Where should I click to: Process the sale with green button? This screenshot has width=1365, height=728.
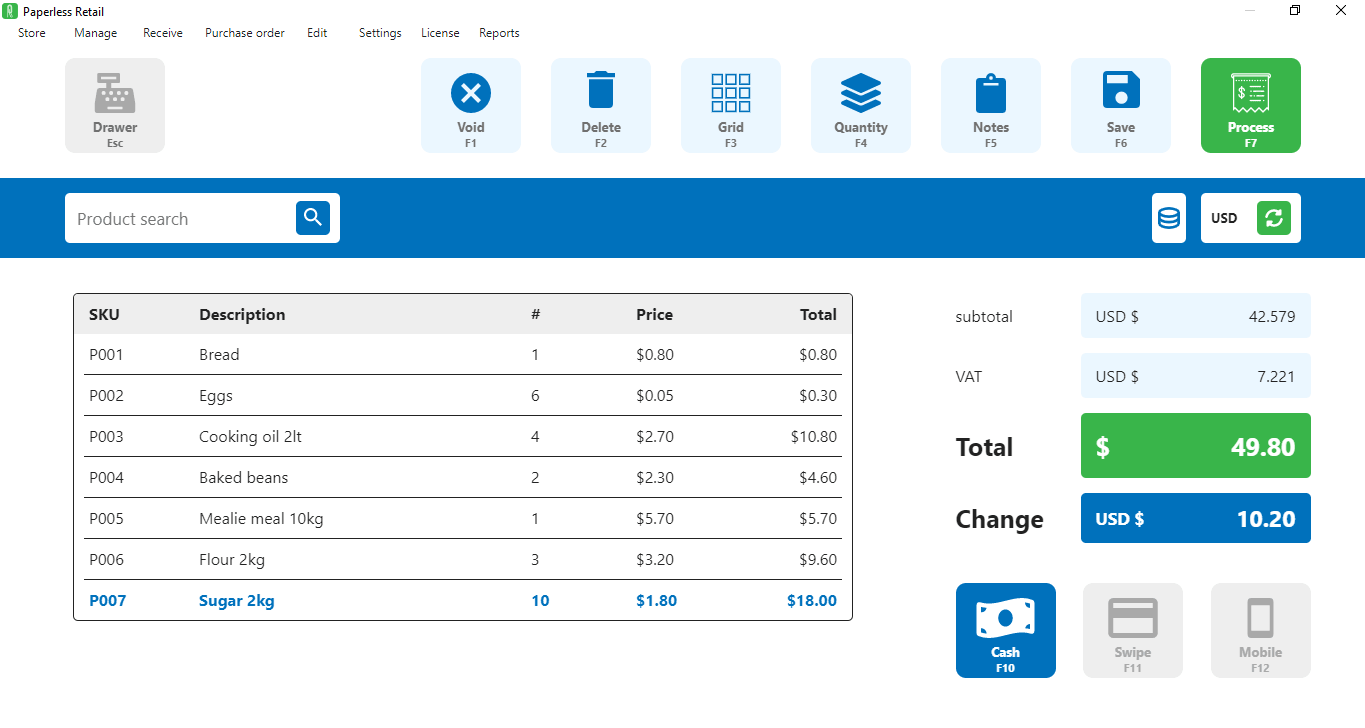coord(1251,106)
